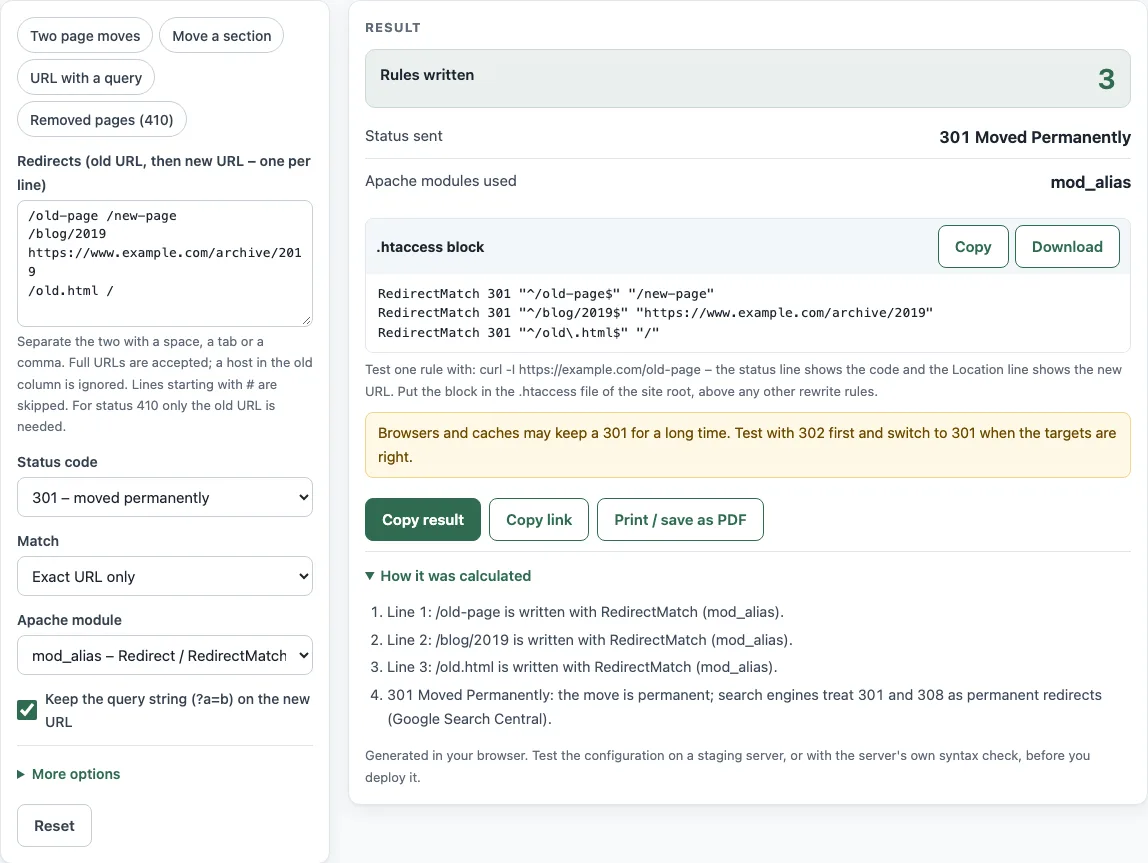The width and height of the screenshot is (1148, 863).
Task: Click the ".htaccess block" heading
Action: point(430,247)
